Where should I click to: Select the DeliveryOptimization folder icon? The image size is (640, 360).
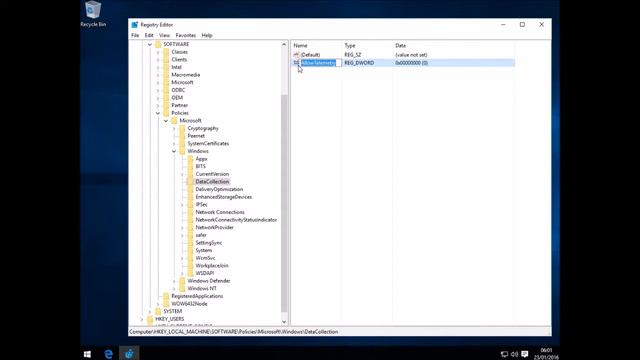pos(191,189)
